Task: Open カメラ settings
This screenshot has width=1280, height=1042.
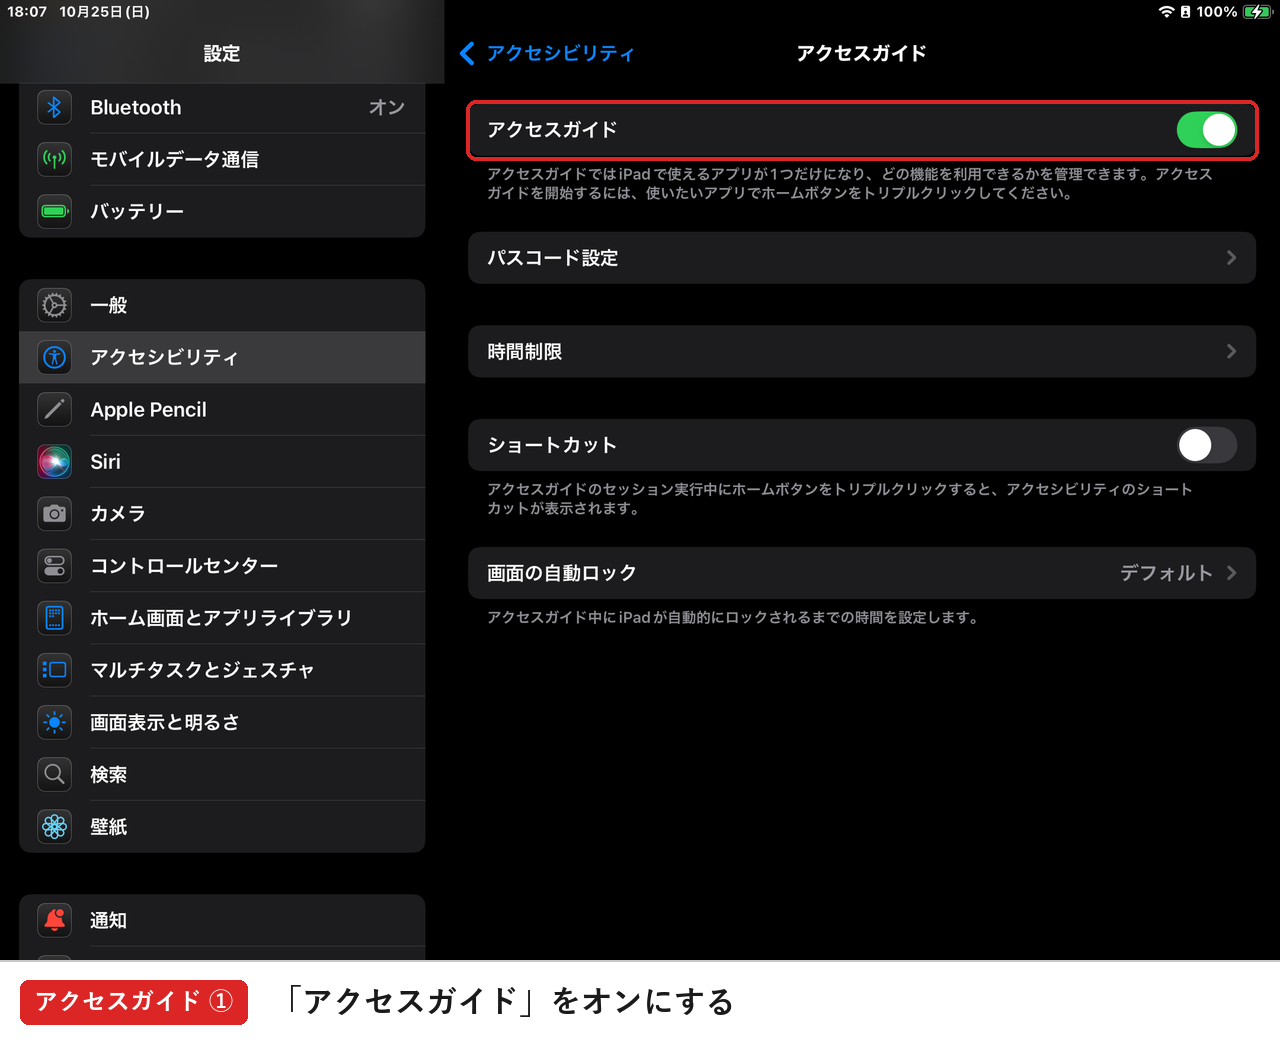Action: pos(222,513)
